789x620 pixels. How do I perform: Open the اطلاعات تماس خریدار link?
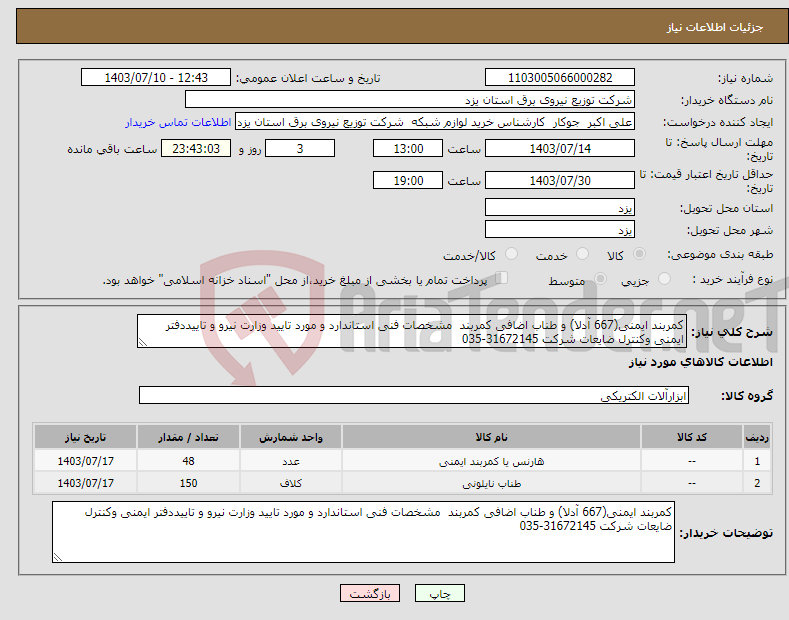point(178,122)
